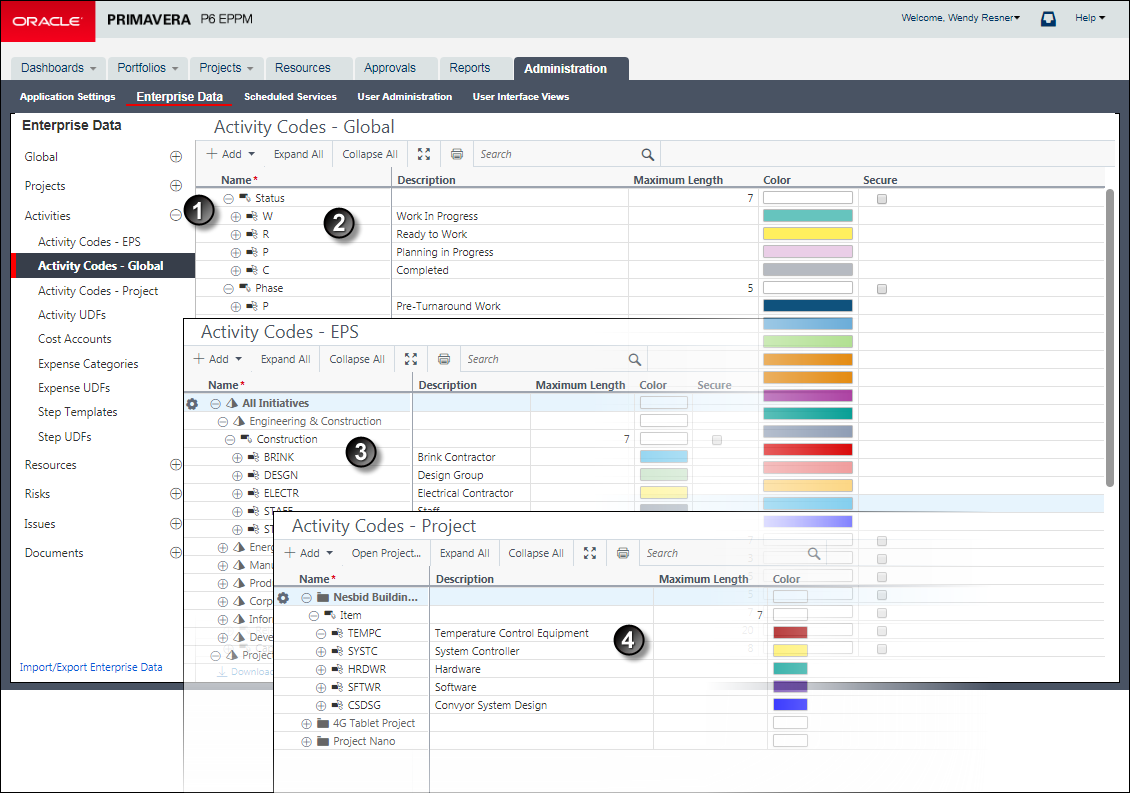Click Collapse All in Activity Codes - Global
Image resolution: width=1130 pixels, height=793 pixels.
point(370,154)
